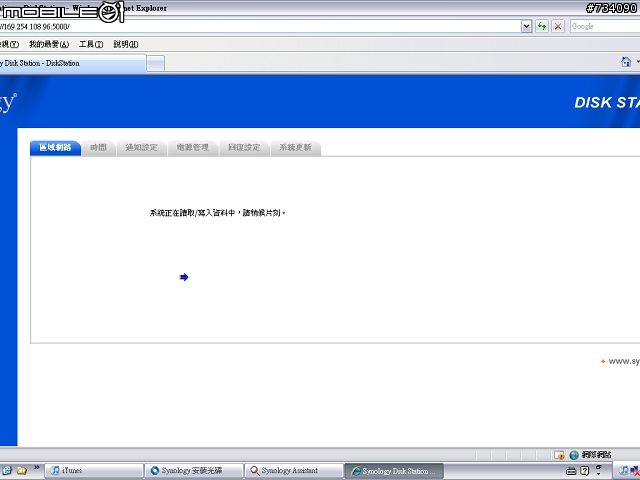Image resolution: width=640 pixels, height=480 pixels.
Task: Click the internet zone globe icon
Action: [574, 455]
